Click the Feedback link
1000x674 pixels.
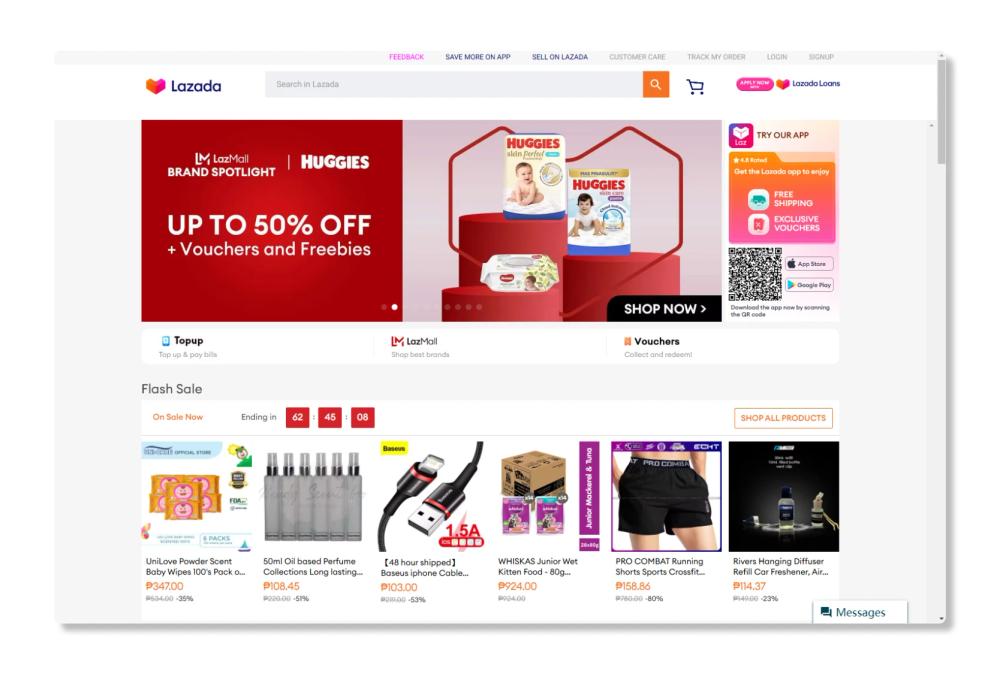click(x=406, y=57)
